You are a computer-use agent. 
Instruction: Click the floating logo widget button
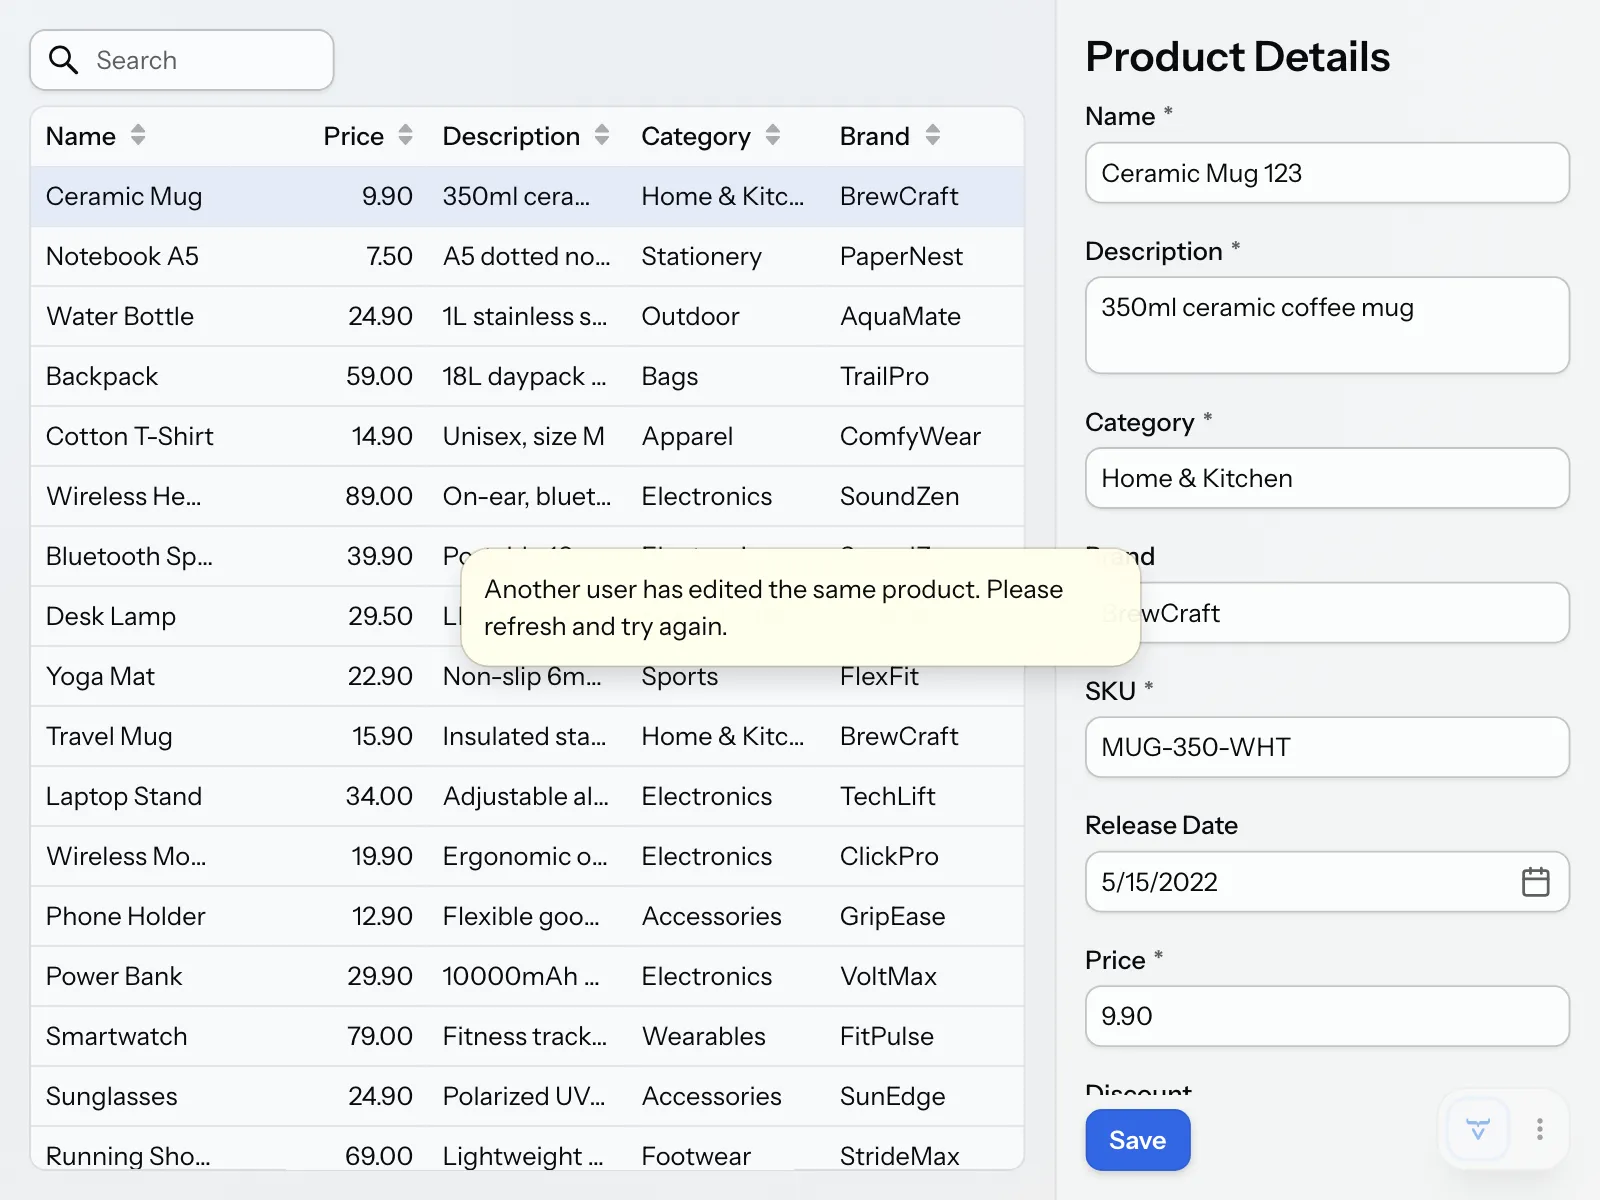pos(1478,1130)
